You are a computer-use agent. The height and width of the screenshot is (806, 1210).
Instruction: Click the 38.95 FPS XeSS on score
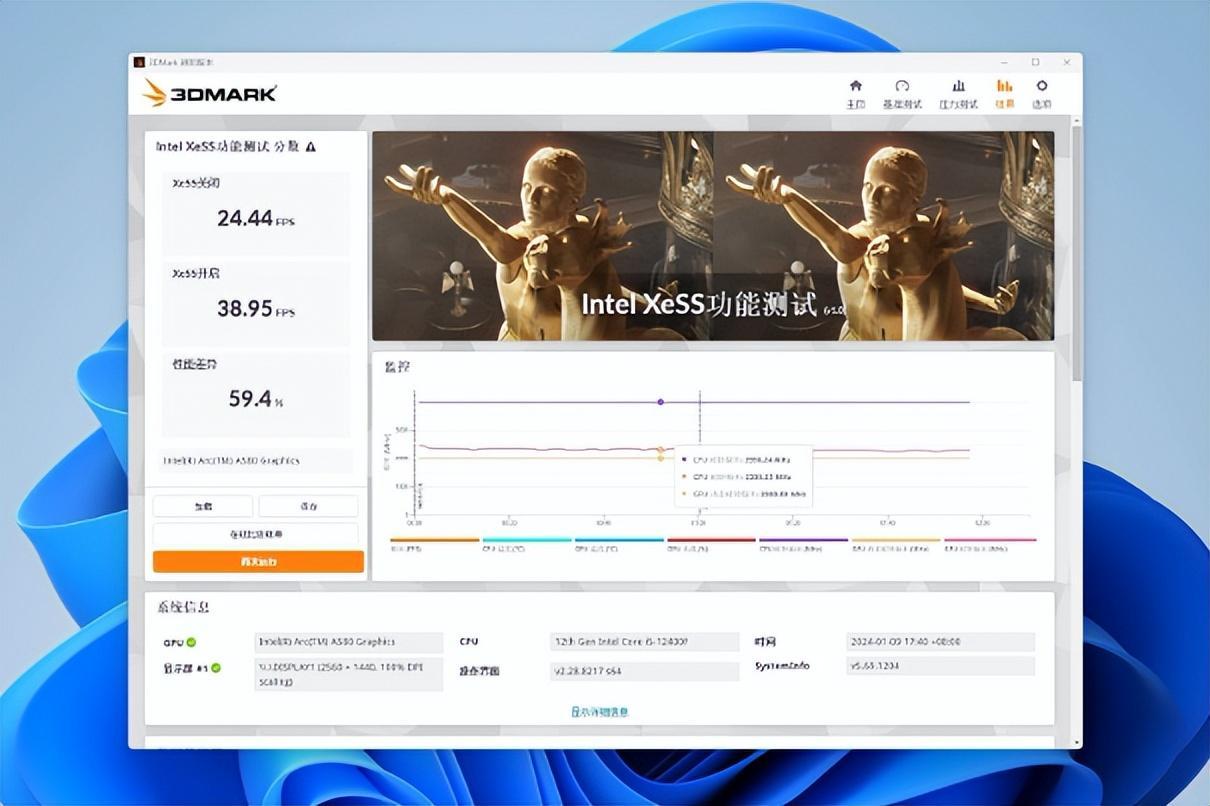tap(256, 308)
